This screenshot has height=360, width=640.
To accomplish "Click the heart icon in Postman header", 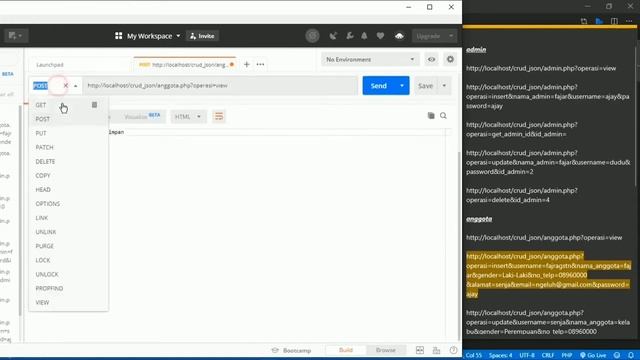I will (x=380, y=36).
